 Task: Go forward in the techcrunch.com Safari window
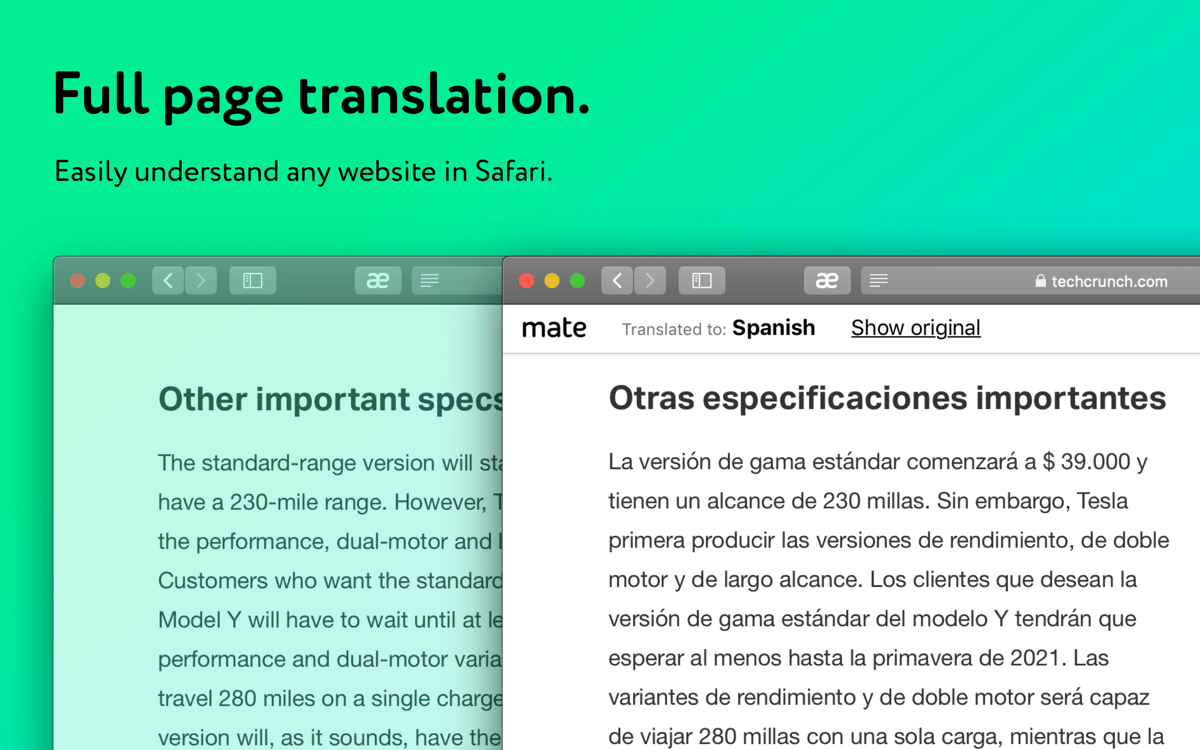[650, 281]
